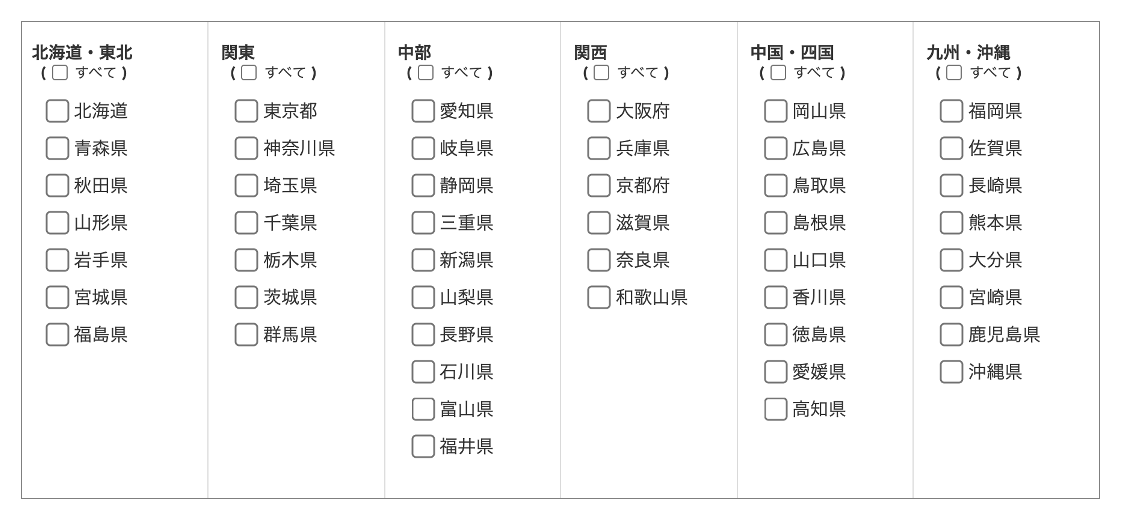
Task: Tick the 東京都 checkbox
Action: (x=246, y=111)
